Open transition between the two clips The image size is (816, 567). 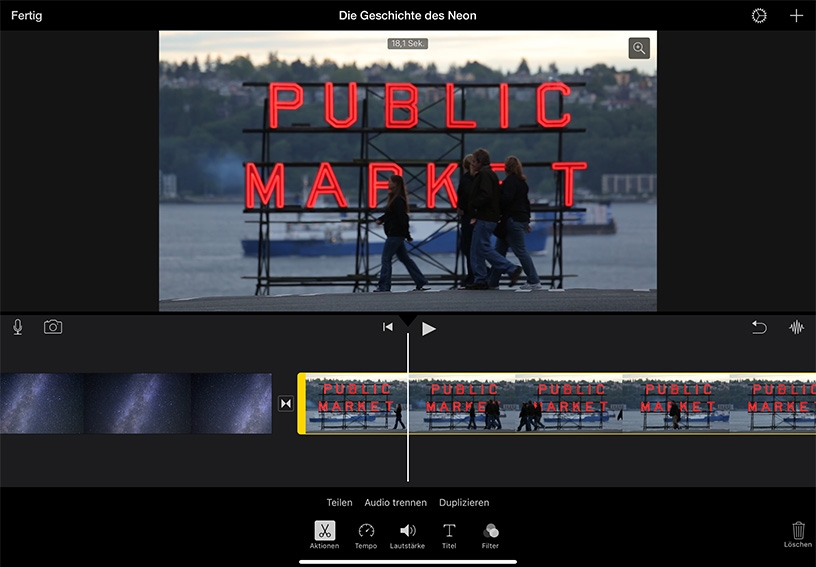[286, 403]
